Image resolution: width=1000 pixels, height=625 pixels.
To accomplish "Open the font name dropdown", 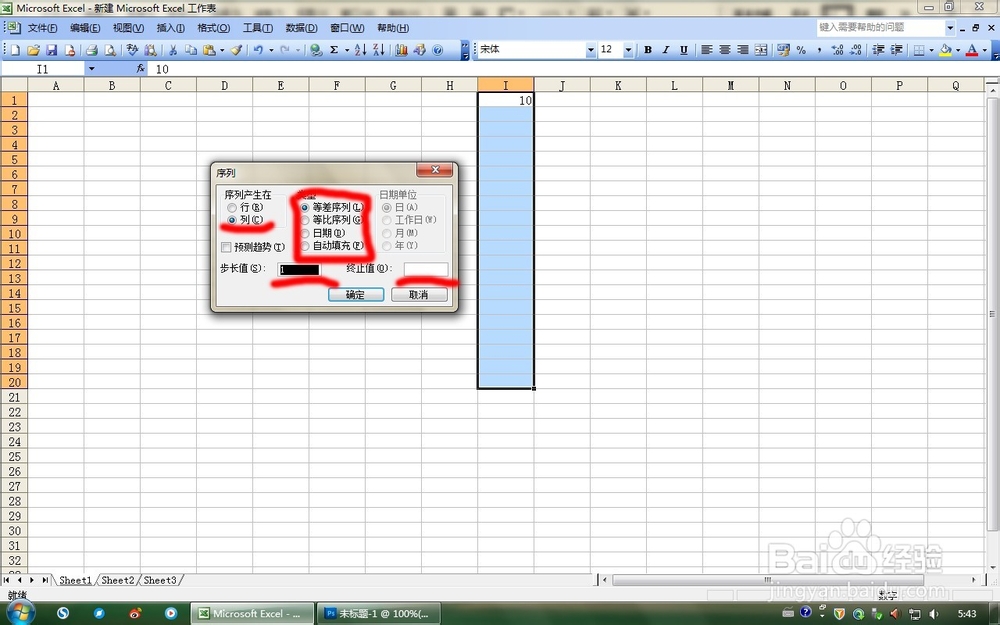I will tap(591, 50).
